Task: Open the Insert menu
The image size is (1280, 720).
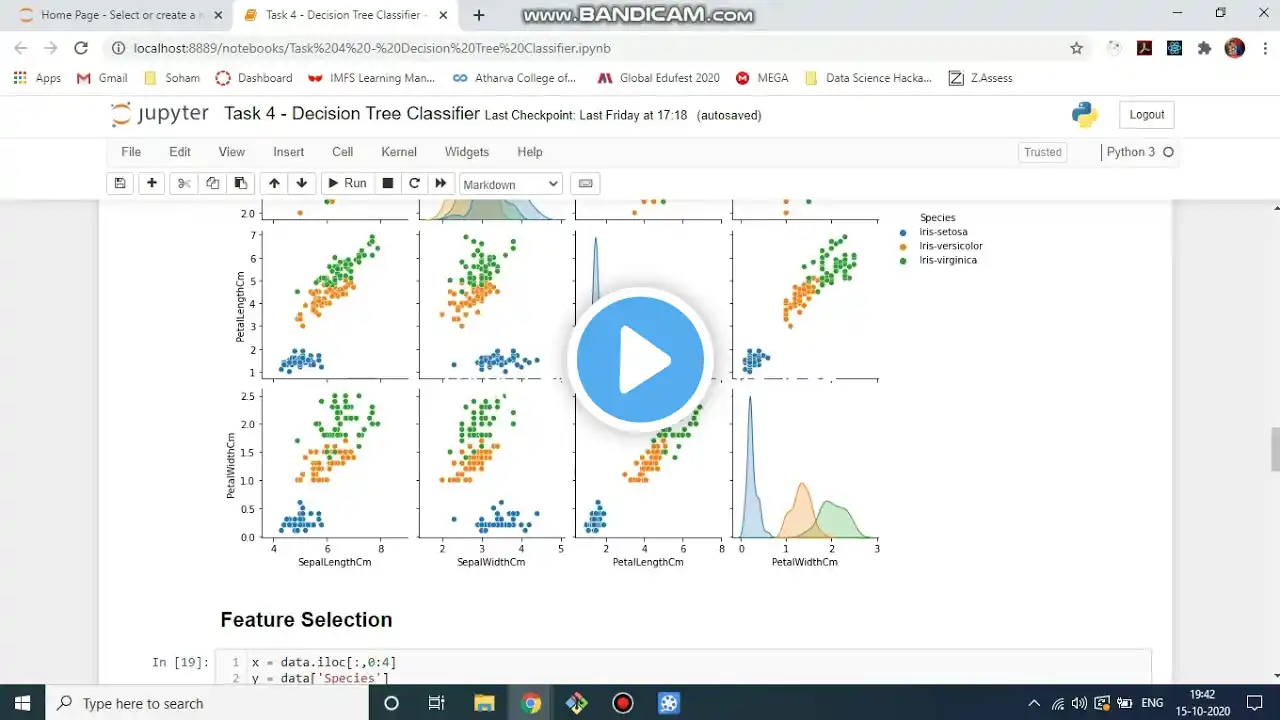Action: (289, 152)
